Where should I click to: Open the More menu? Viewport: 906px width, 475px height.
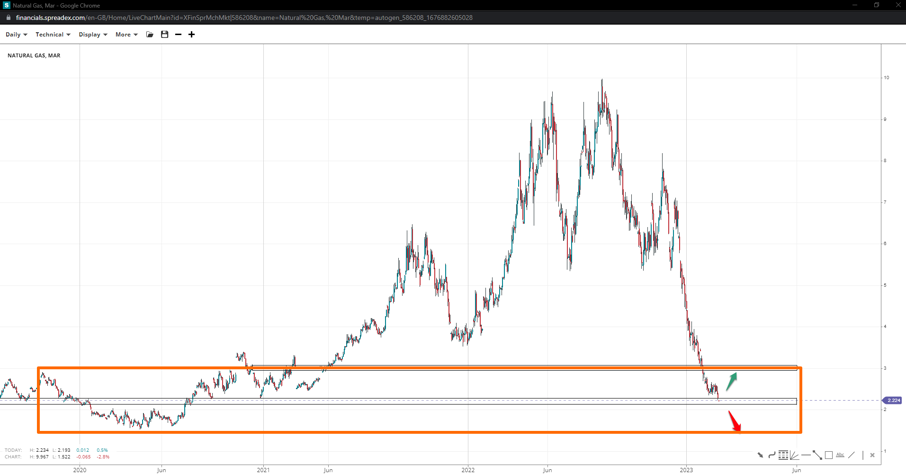click(126, 35)
